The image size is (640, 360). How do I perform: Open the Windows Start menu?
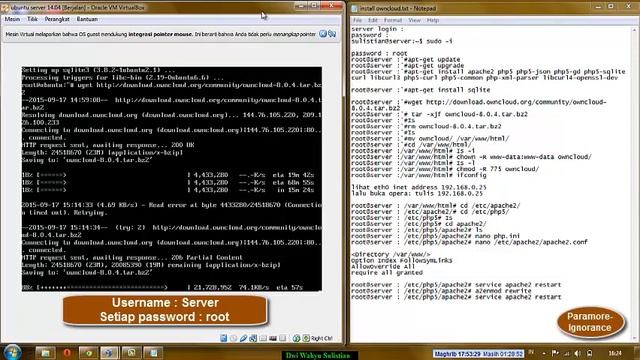tap(12, 352)
